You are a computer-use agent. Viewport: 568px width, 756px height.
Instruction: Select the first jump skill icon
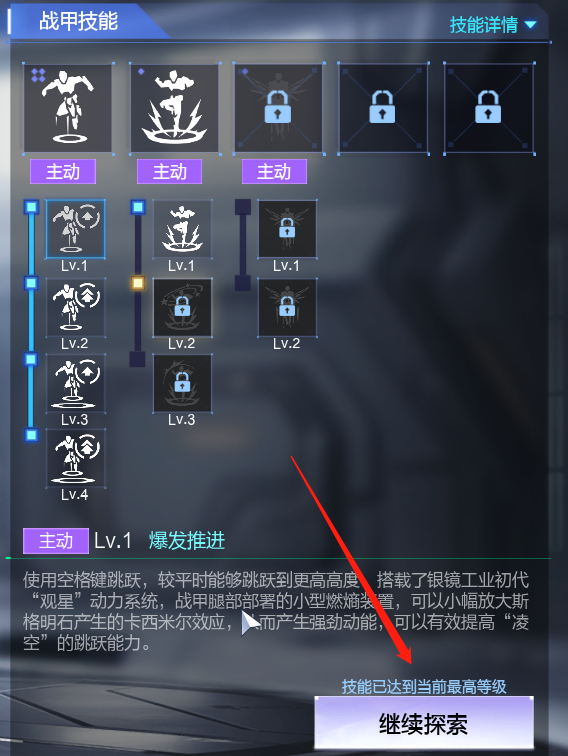(x=68, y=108)
